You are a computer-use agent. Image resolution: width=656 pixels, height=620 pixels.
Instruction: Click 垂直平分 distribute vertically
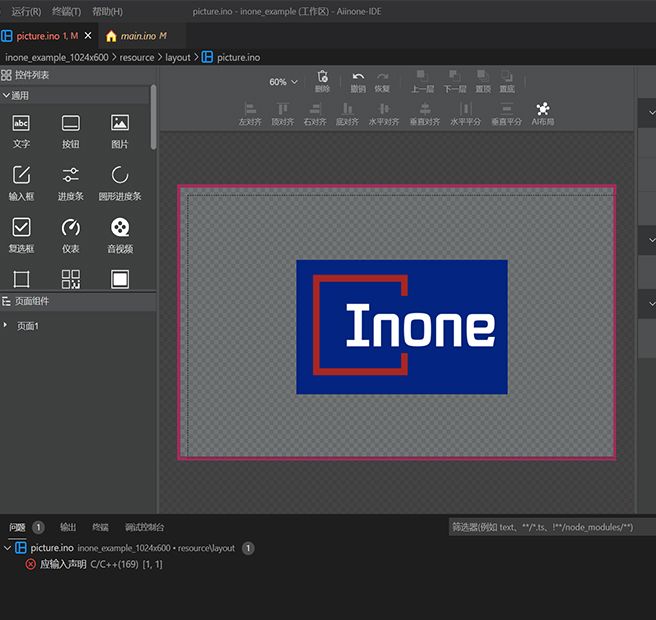click(506, 114)
